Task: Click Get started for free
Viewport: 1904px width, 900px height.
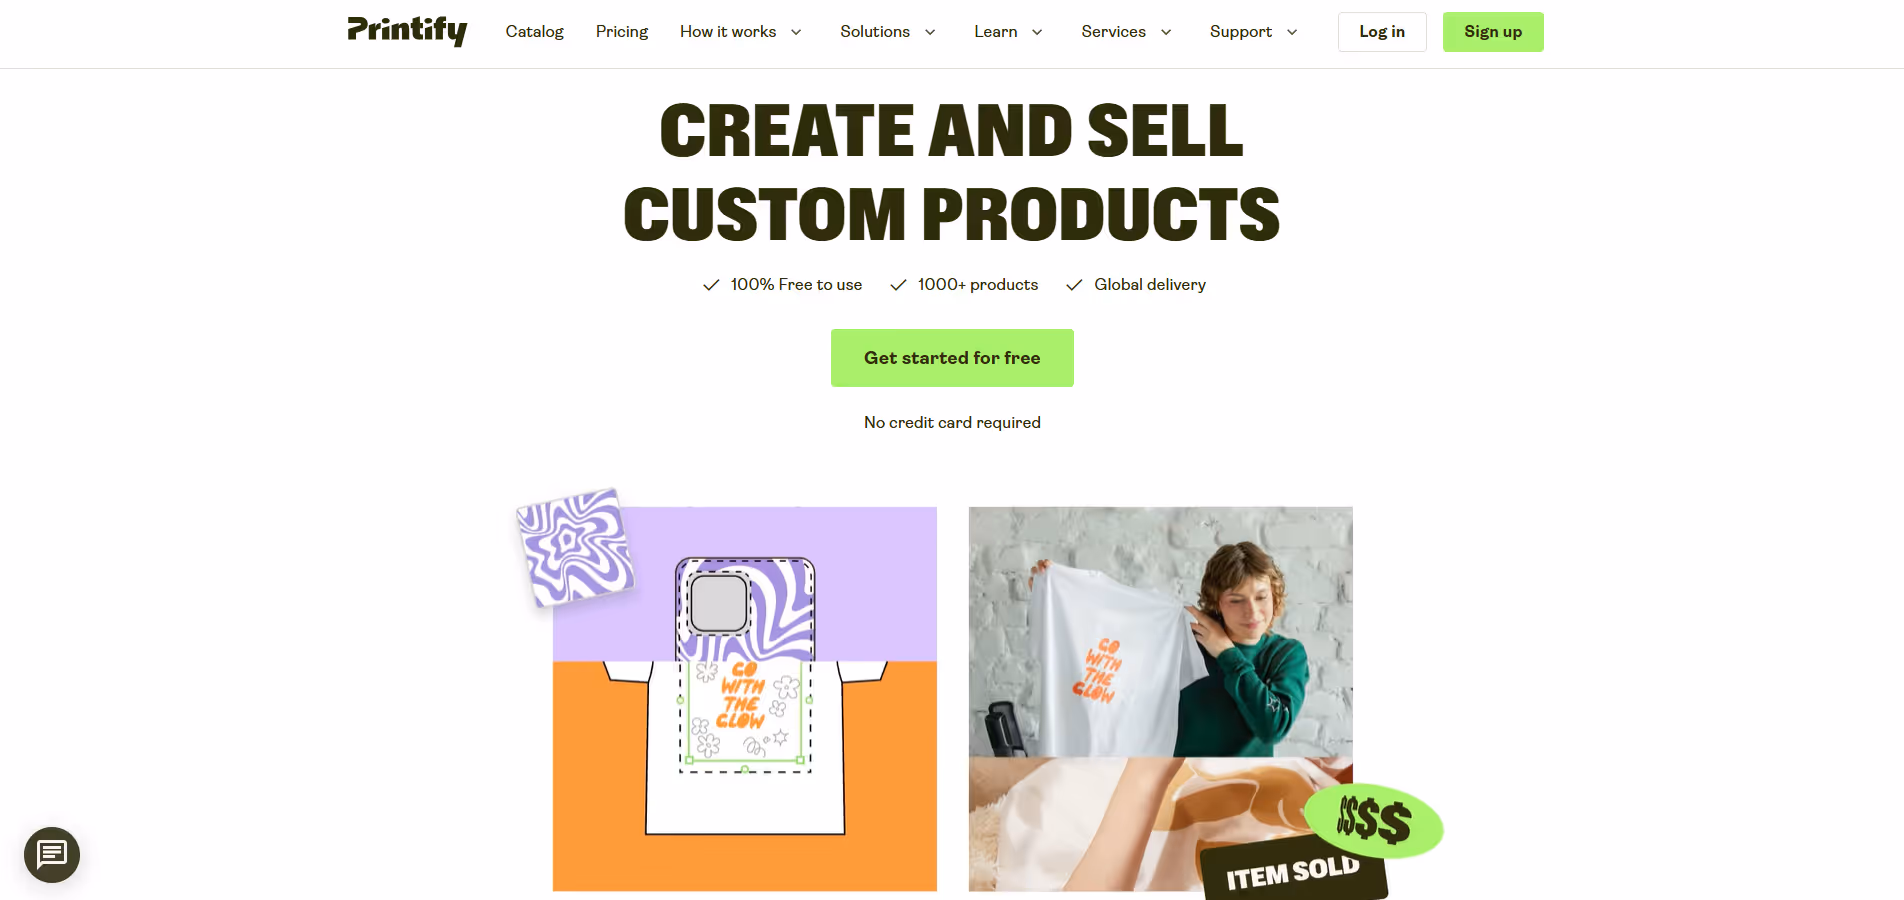Action: coord(952,358)
